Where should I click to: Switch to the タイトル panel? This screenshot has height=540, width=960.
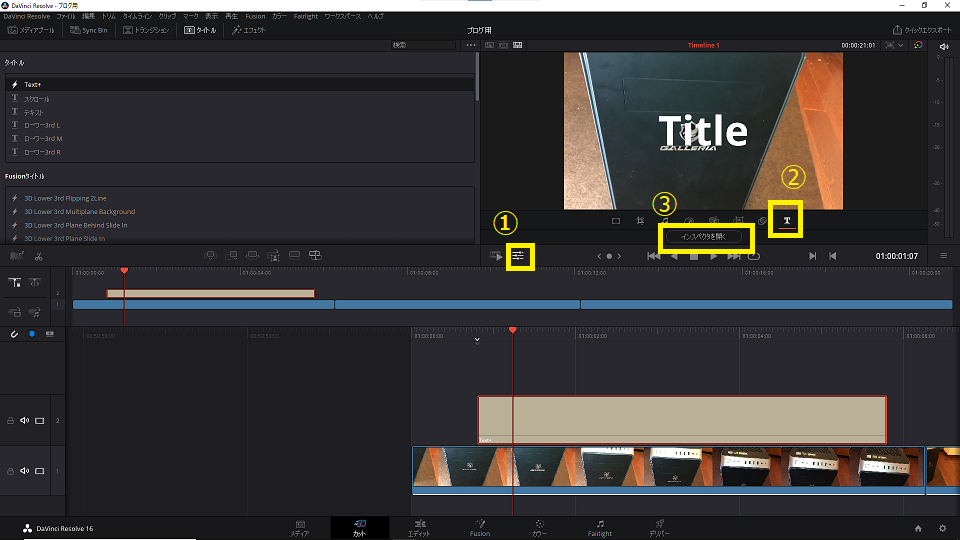tap(200, 30)
